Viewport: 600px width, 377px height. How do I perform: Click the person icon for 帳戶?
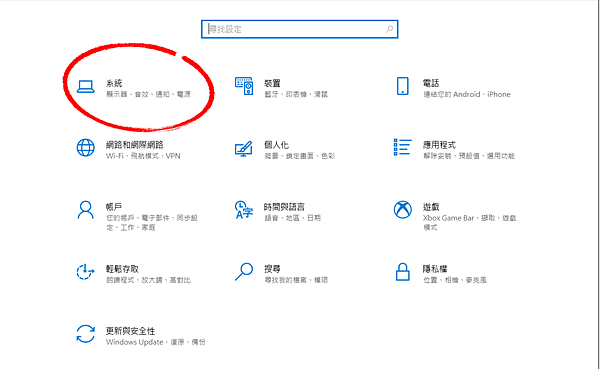click(x=85, y=210)
